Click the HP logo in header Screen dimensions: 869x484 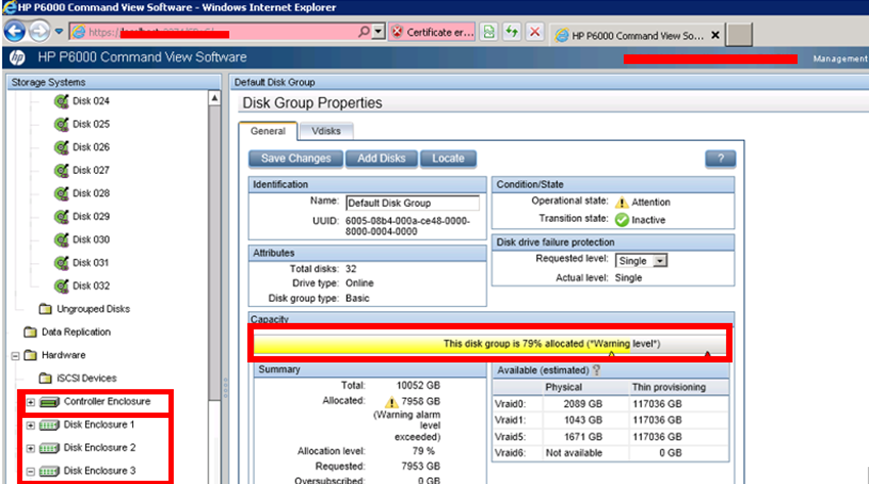[17, 58]
